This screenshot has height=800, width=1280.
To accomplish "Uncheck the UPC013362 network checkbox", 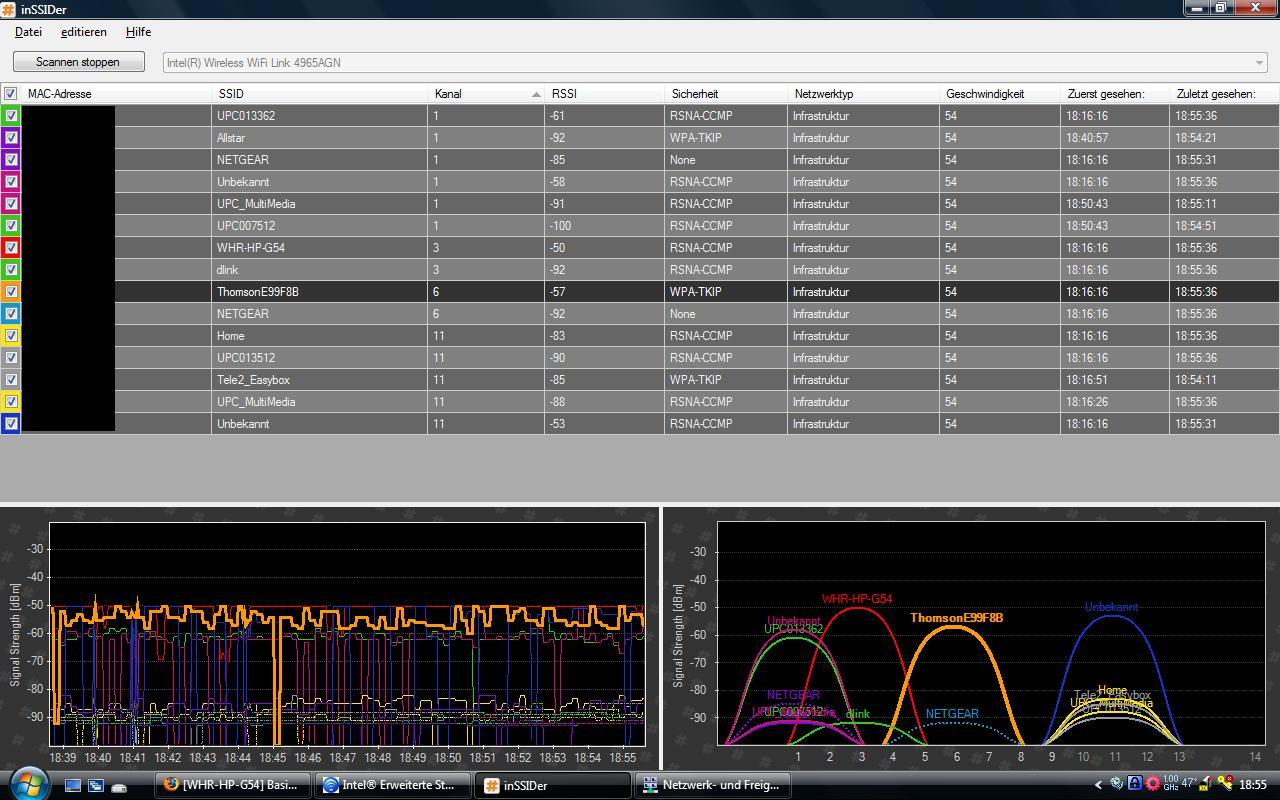I will (11, 115).
